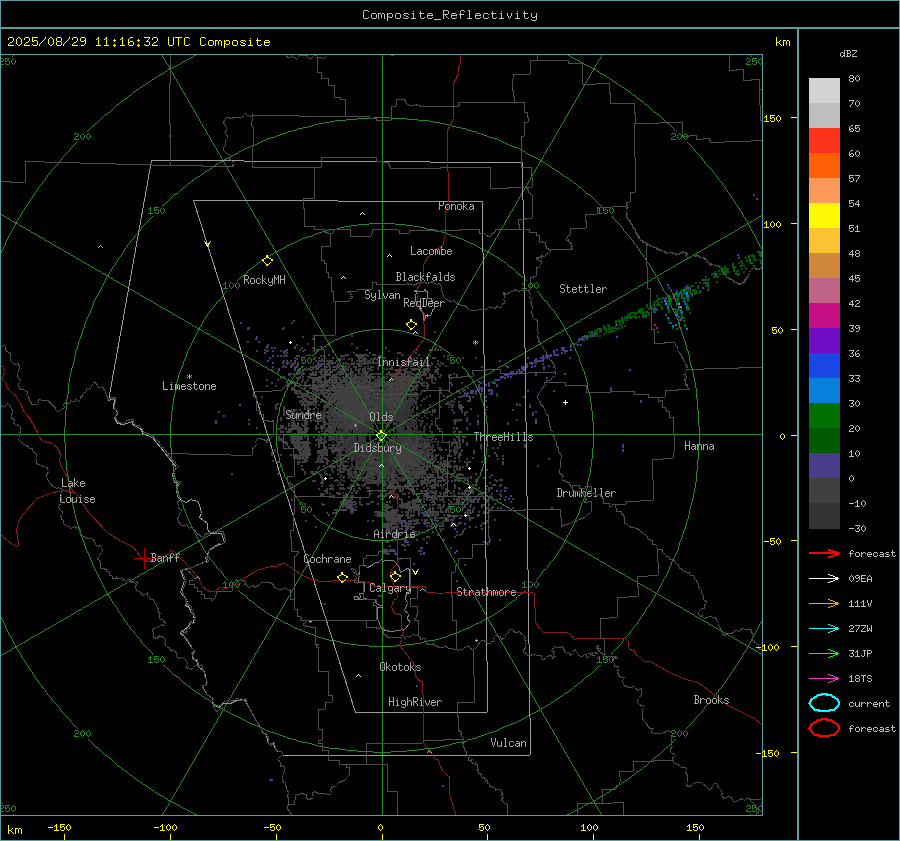Viewport: 900px width, 841px height.
Task: Click the light blue 30 dBZ color swatch
Action: tap(824, 391)
